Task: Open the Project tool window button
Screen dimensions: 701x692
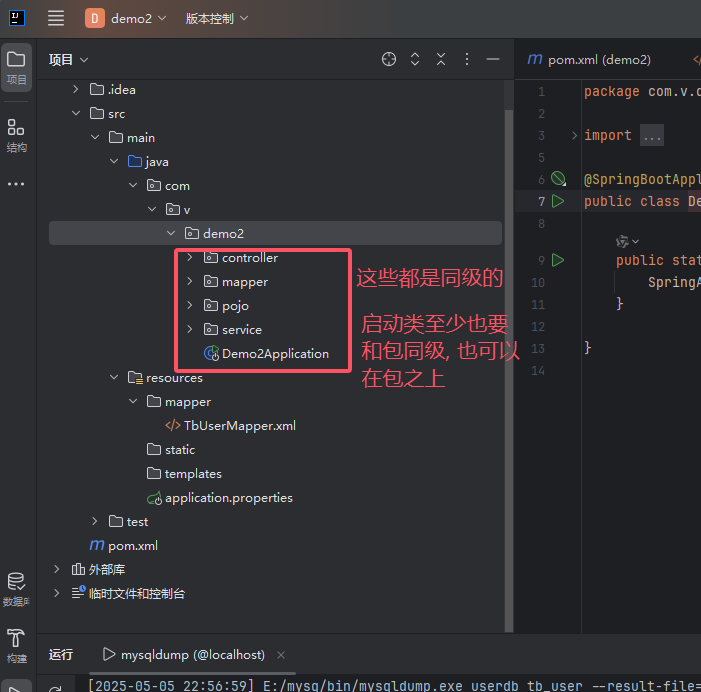Action: [x=17, y=68]
